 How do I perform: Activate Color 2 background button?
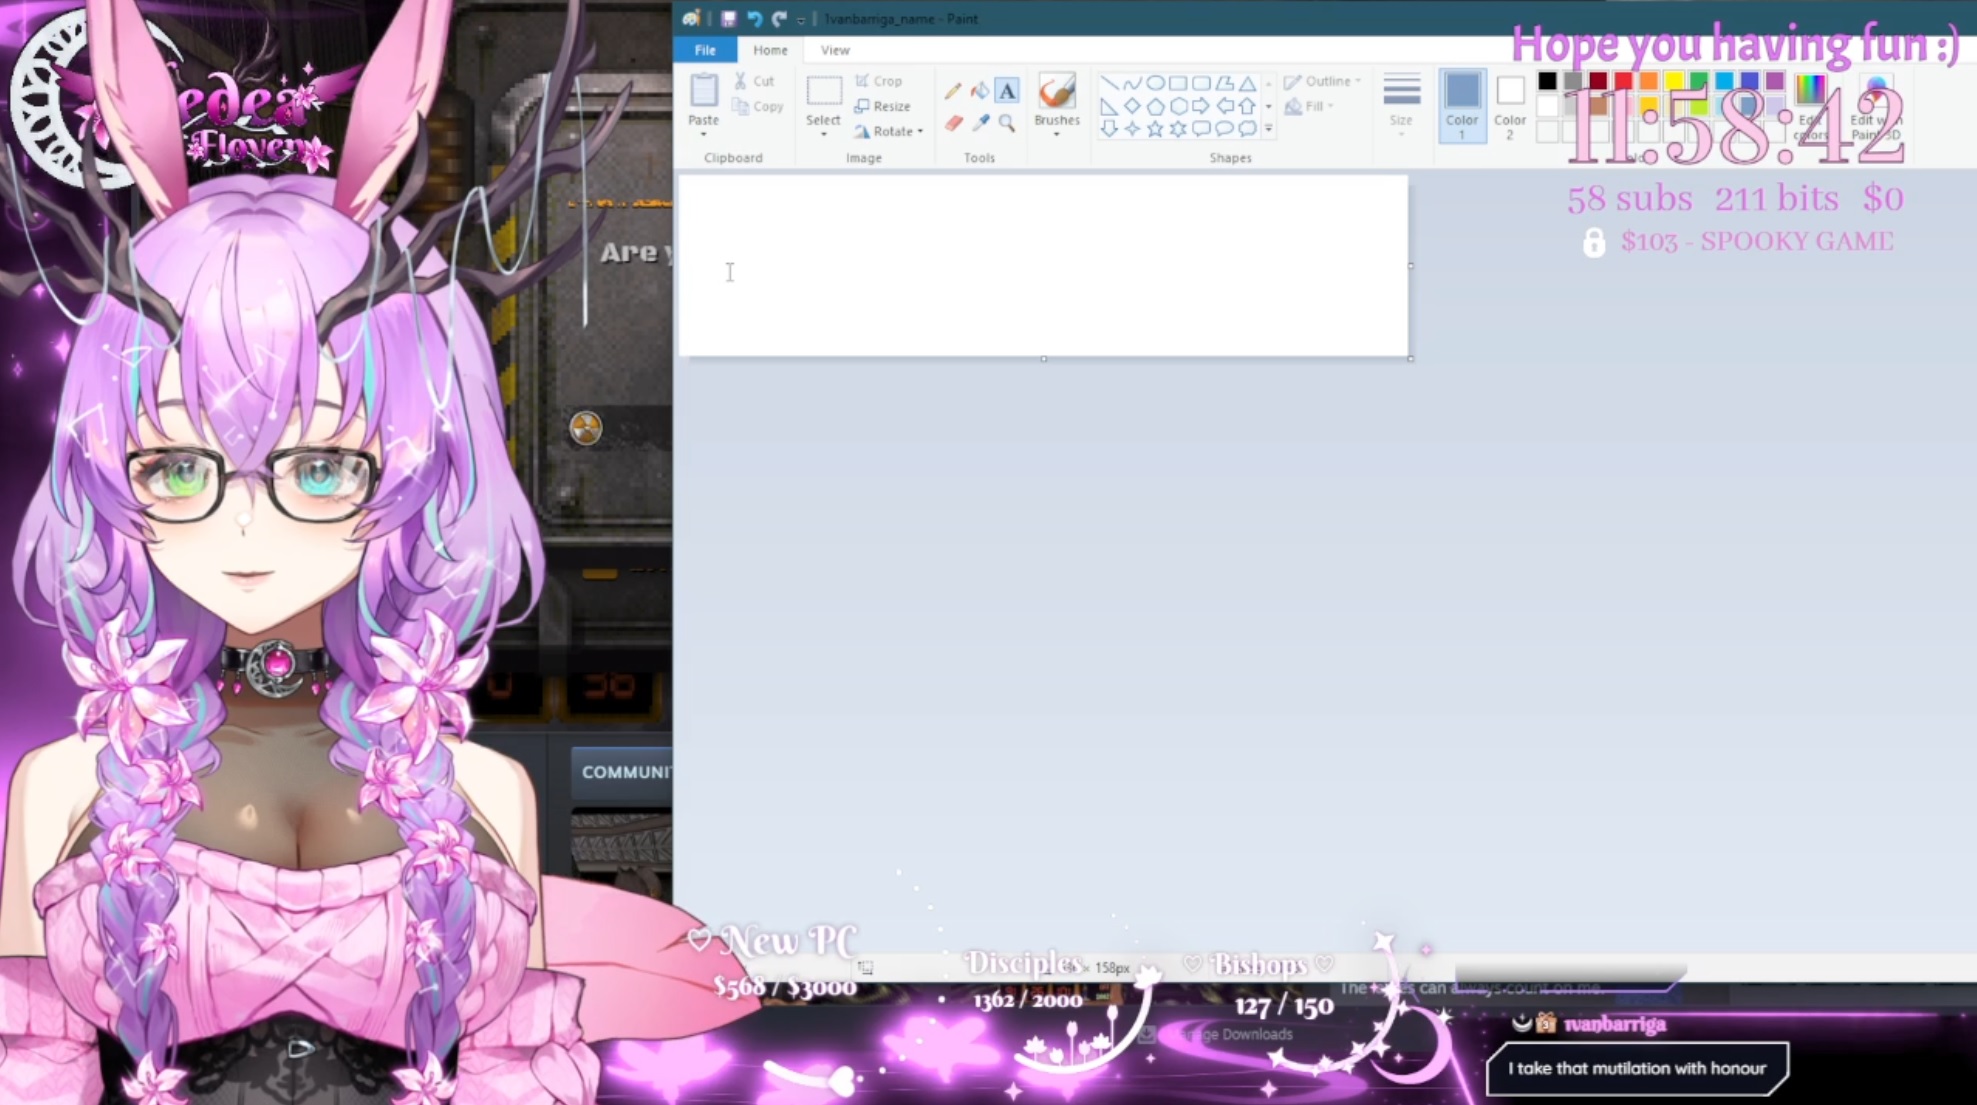point(1510,106)
